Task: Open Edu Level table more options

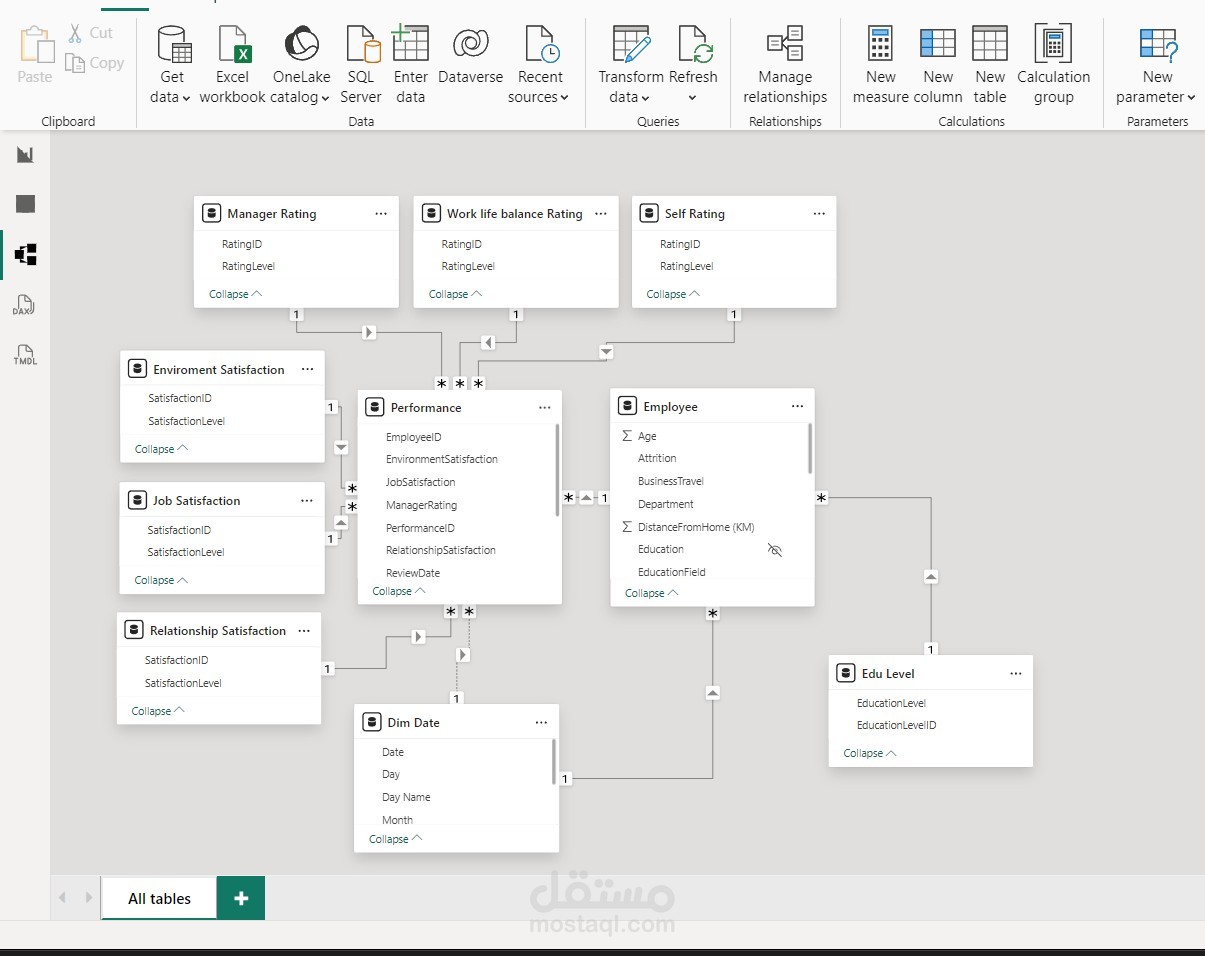Action: coord(1016,674)
